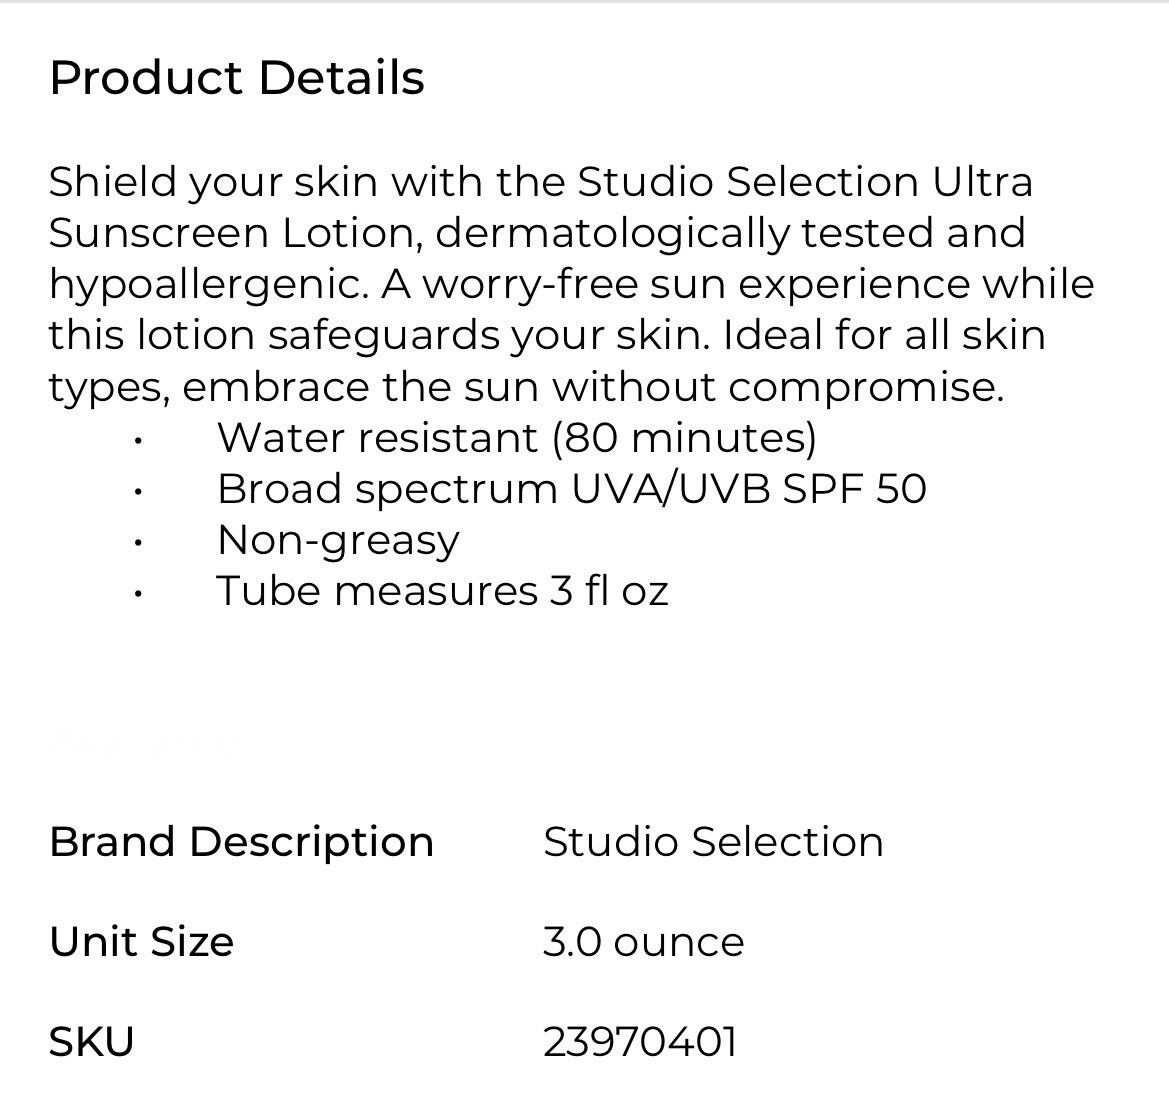1169x1097 pixels.
Task: Click the 'Broad spectrum UVA/UVB SPF 50' bullet
Action: click(x=572, y=489)
